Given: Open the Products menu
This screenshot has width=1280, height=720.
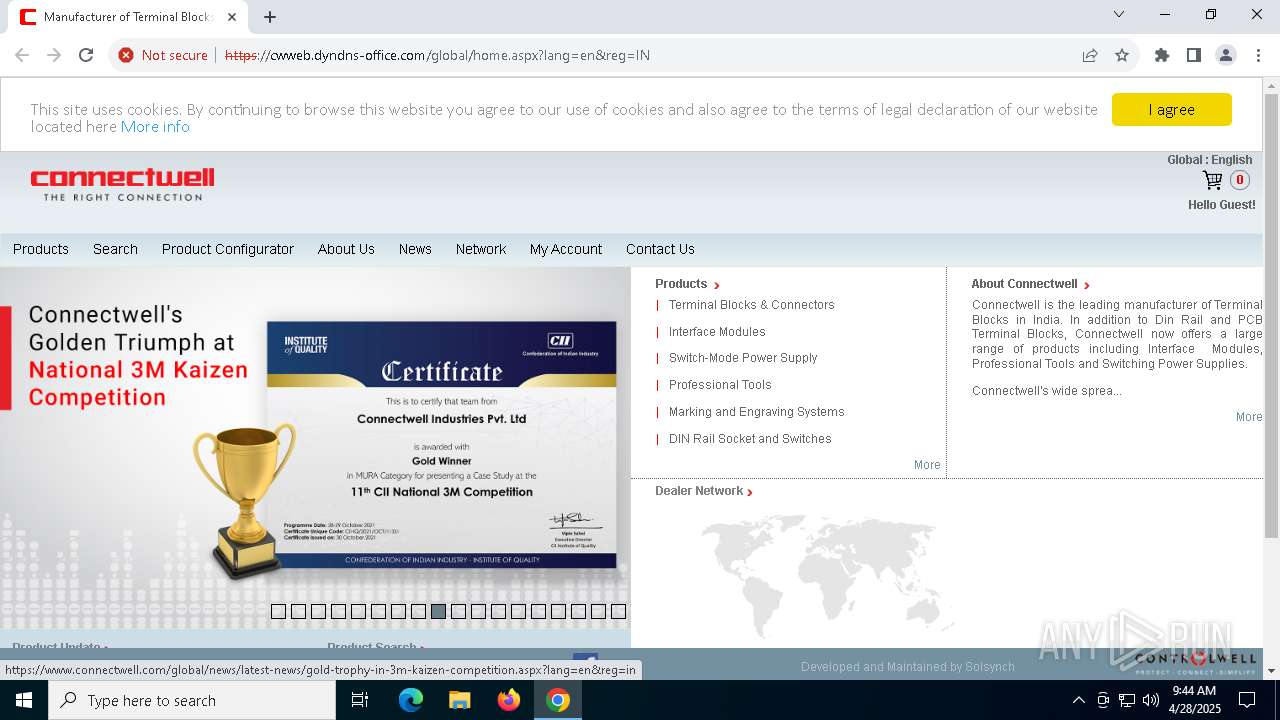Looking at the screenshot, I should coord(41,249).
